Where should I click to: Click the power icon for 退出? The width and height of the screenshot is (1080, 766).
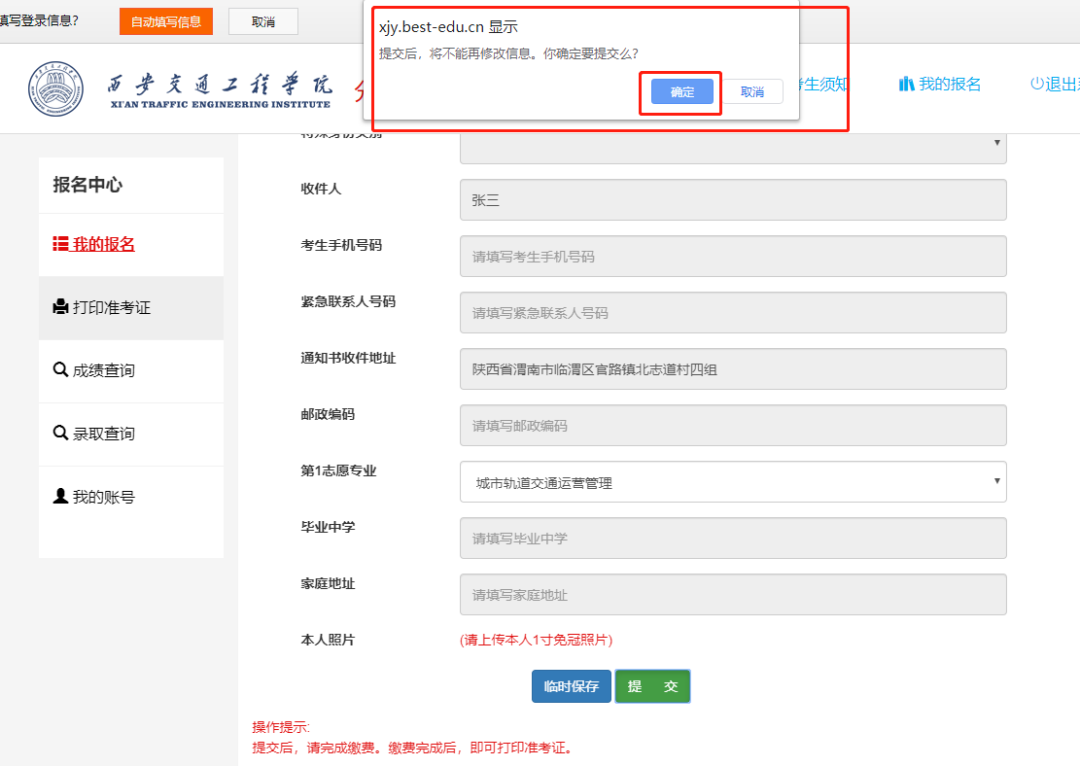(1037, 85)
